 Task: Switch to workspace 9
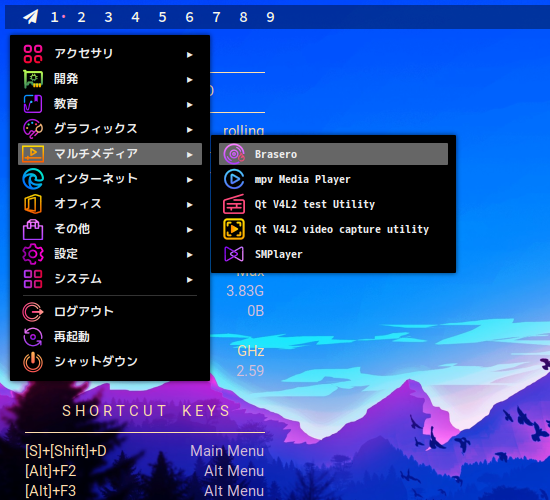[270, 17]
